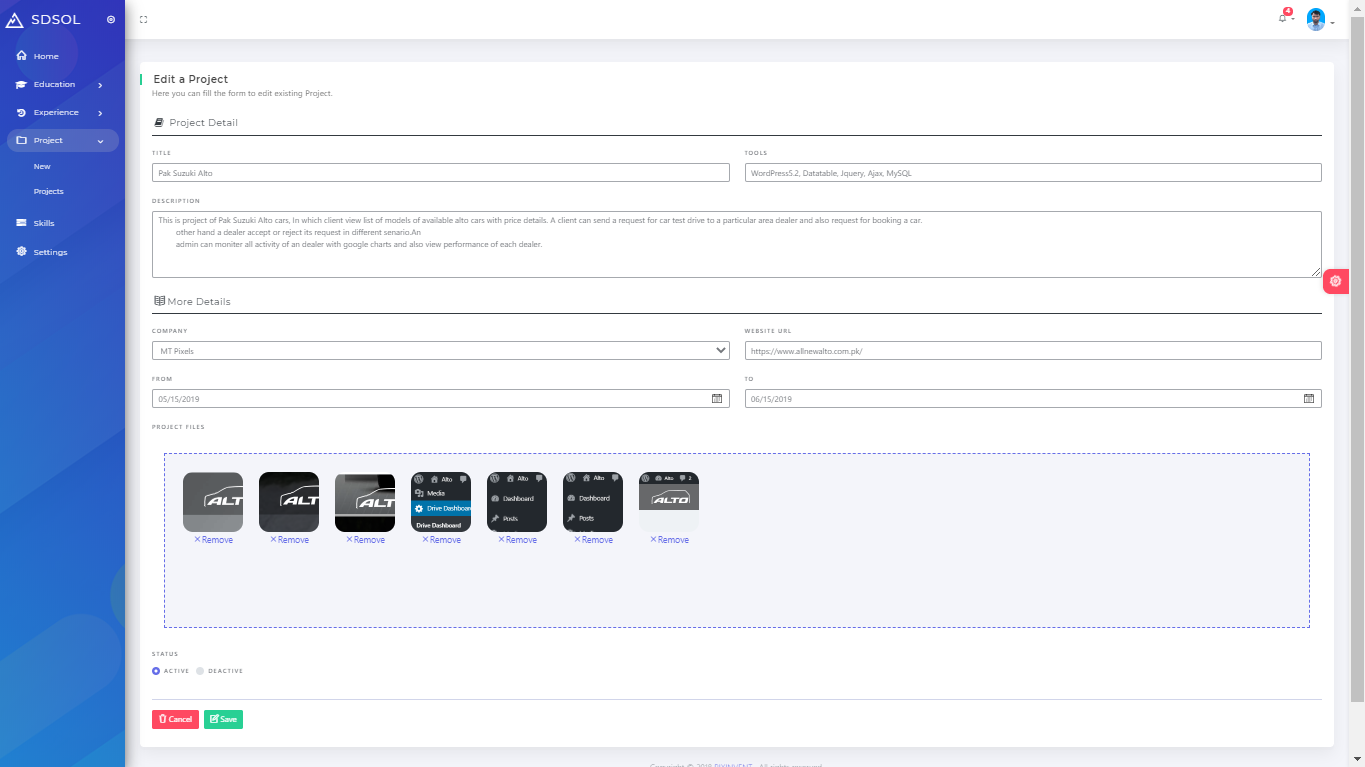Click the To date field
The image size is (1365, 767).
(x=1033, y=399)
